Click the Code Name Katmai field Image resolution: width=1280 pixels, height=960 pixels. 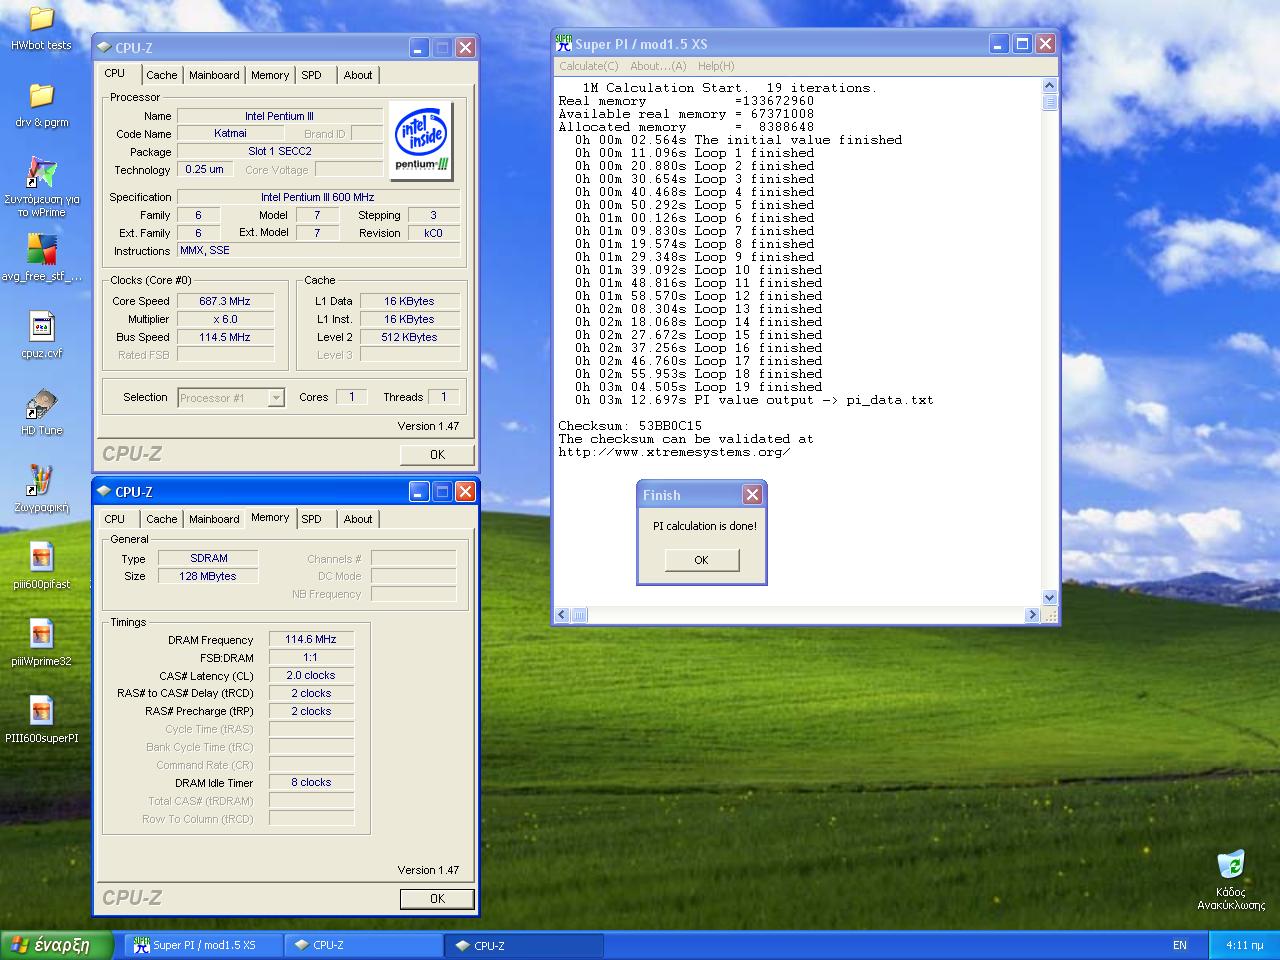click(230, 133)
